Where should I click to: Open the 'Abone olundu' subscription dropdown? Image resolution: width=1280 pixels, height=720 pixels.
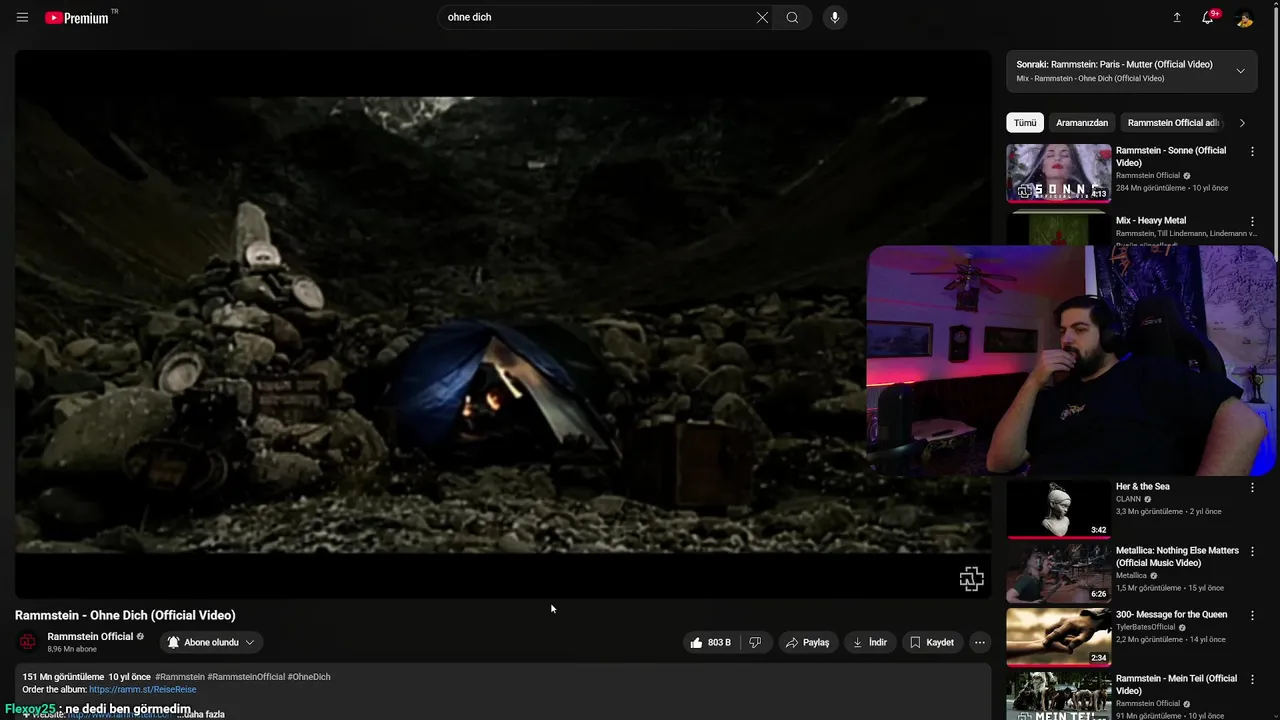(x=211, y=642)
